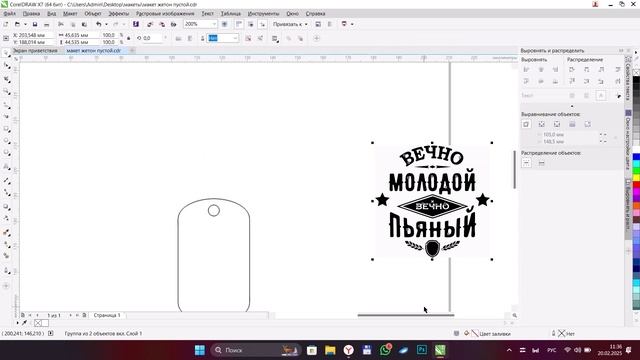Click the Align top icon in docker

[x=526, y=81]
